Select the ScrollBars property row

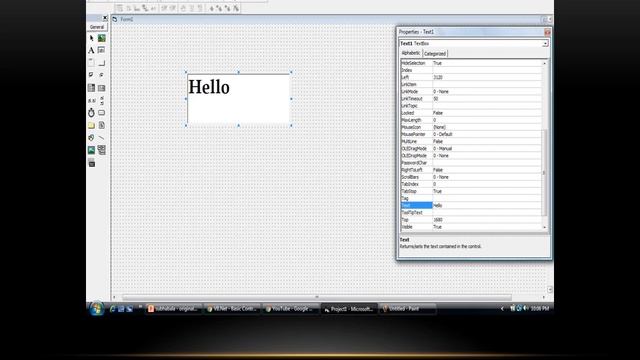pos(471,177)
